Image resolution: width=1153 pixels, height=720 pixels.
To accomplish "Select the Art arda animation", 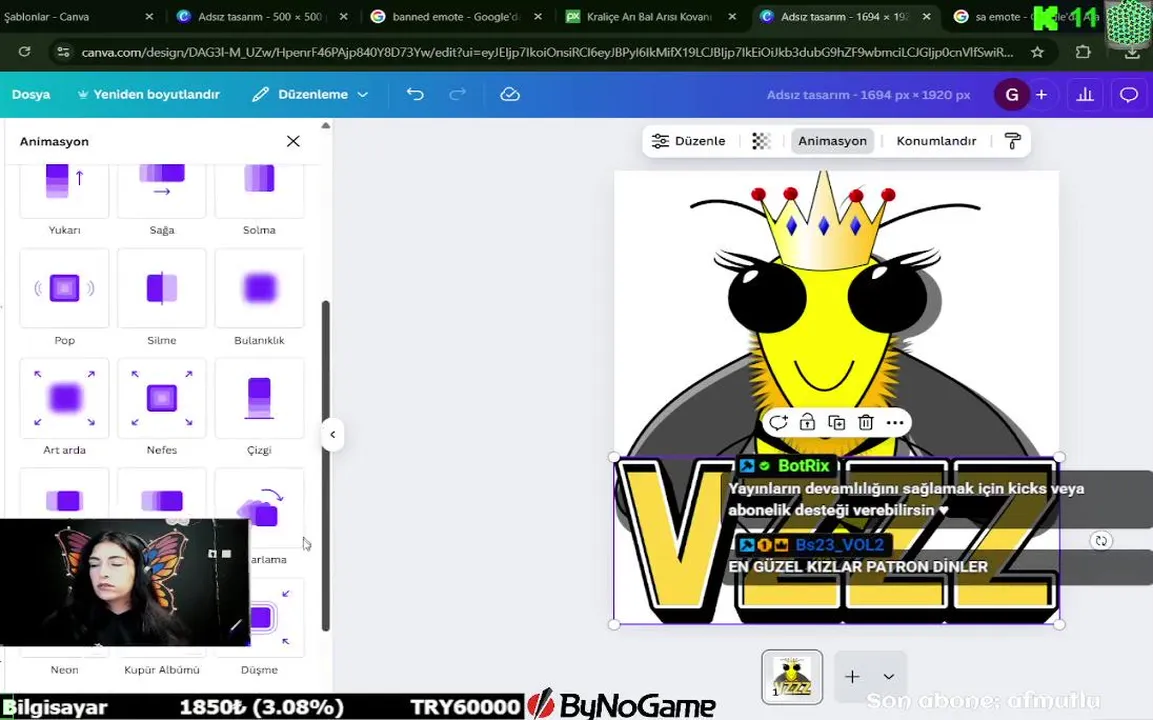I will 65,398.
